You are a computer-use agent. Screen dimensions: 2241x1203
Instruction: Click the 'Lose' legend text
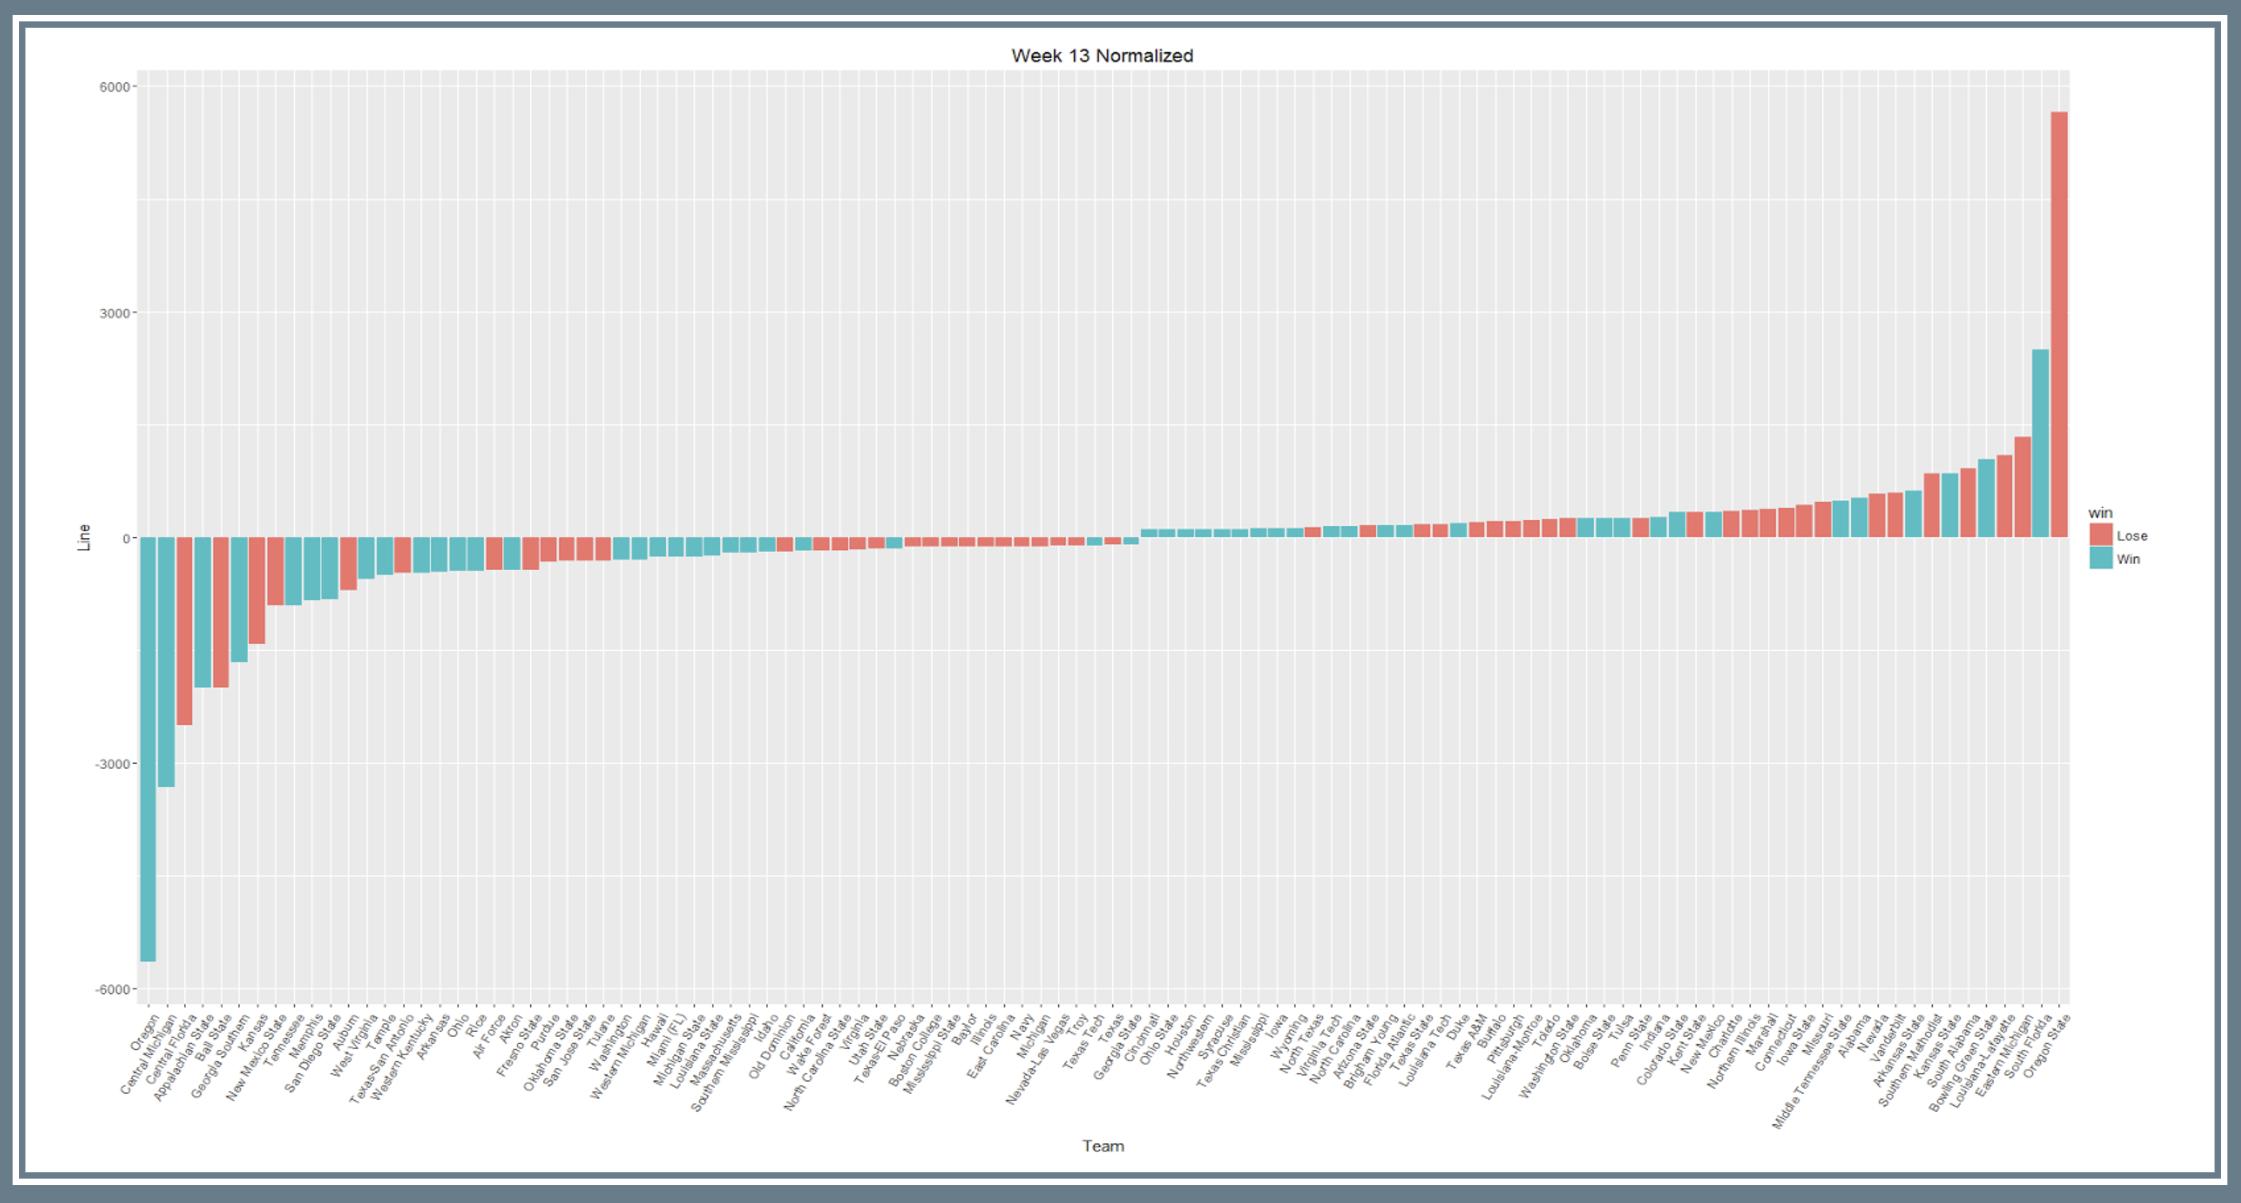point(2131,536)
